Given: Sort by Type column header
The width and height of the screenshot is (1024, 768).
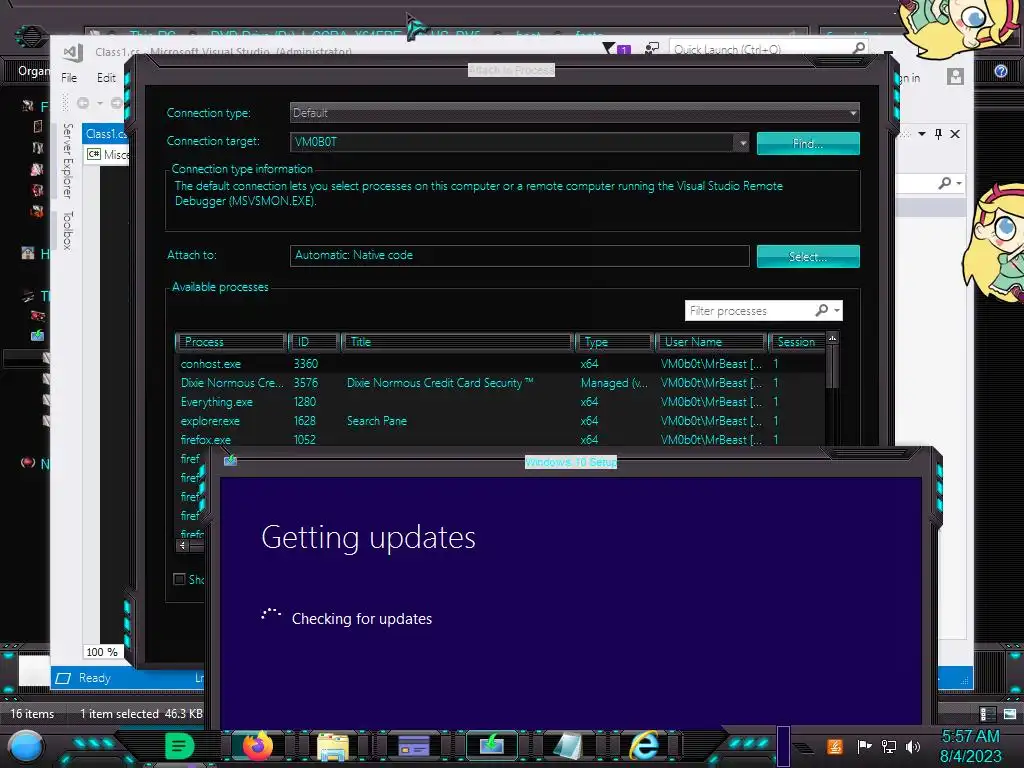Looking at the screenshot, I should 614,342.
